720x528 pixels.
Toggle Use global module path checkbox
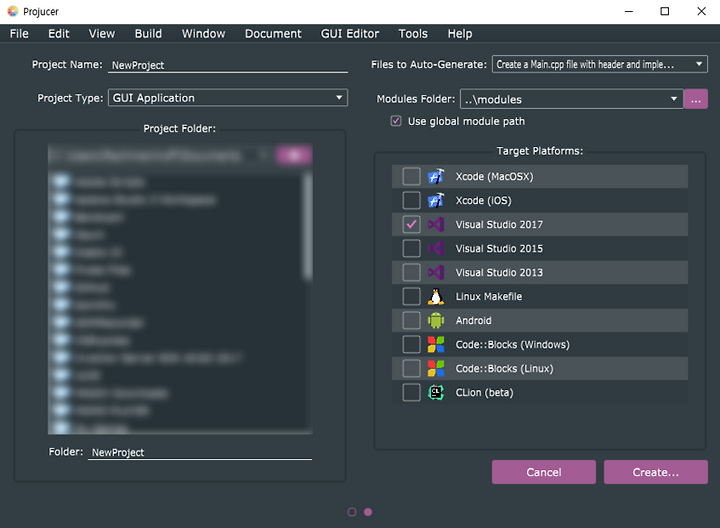pos(396,121)
